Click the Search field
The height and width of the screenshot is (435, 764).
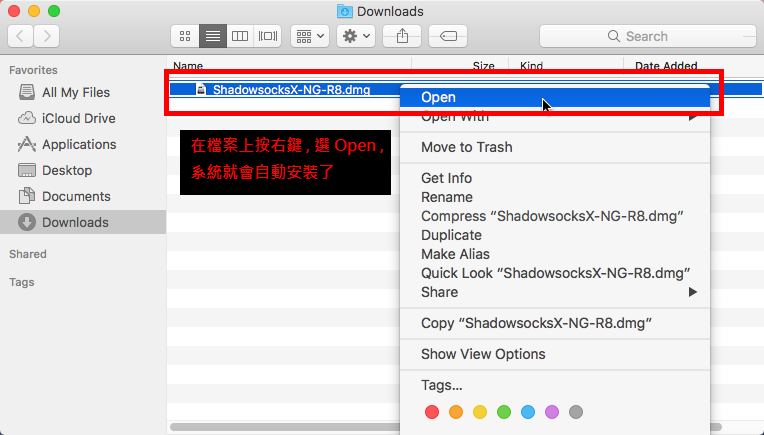[647, 36]
